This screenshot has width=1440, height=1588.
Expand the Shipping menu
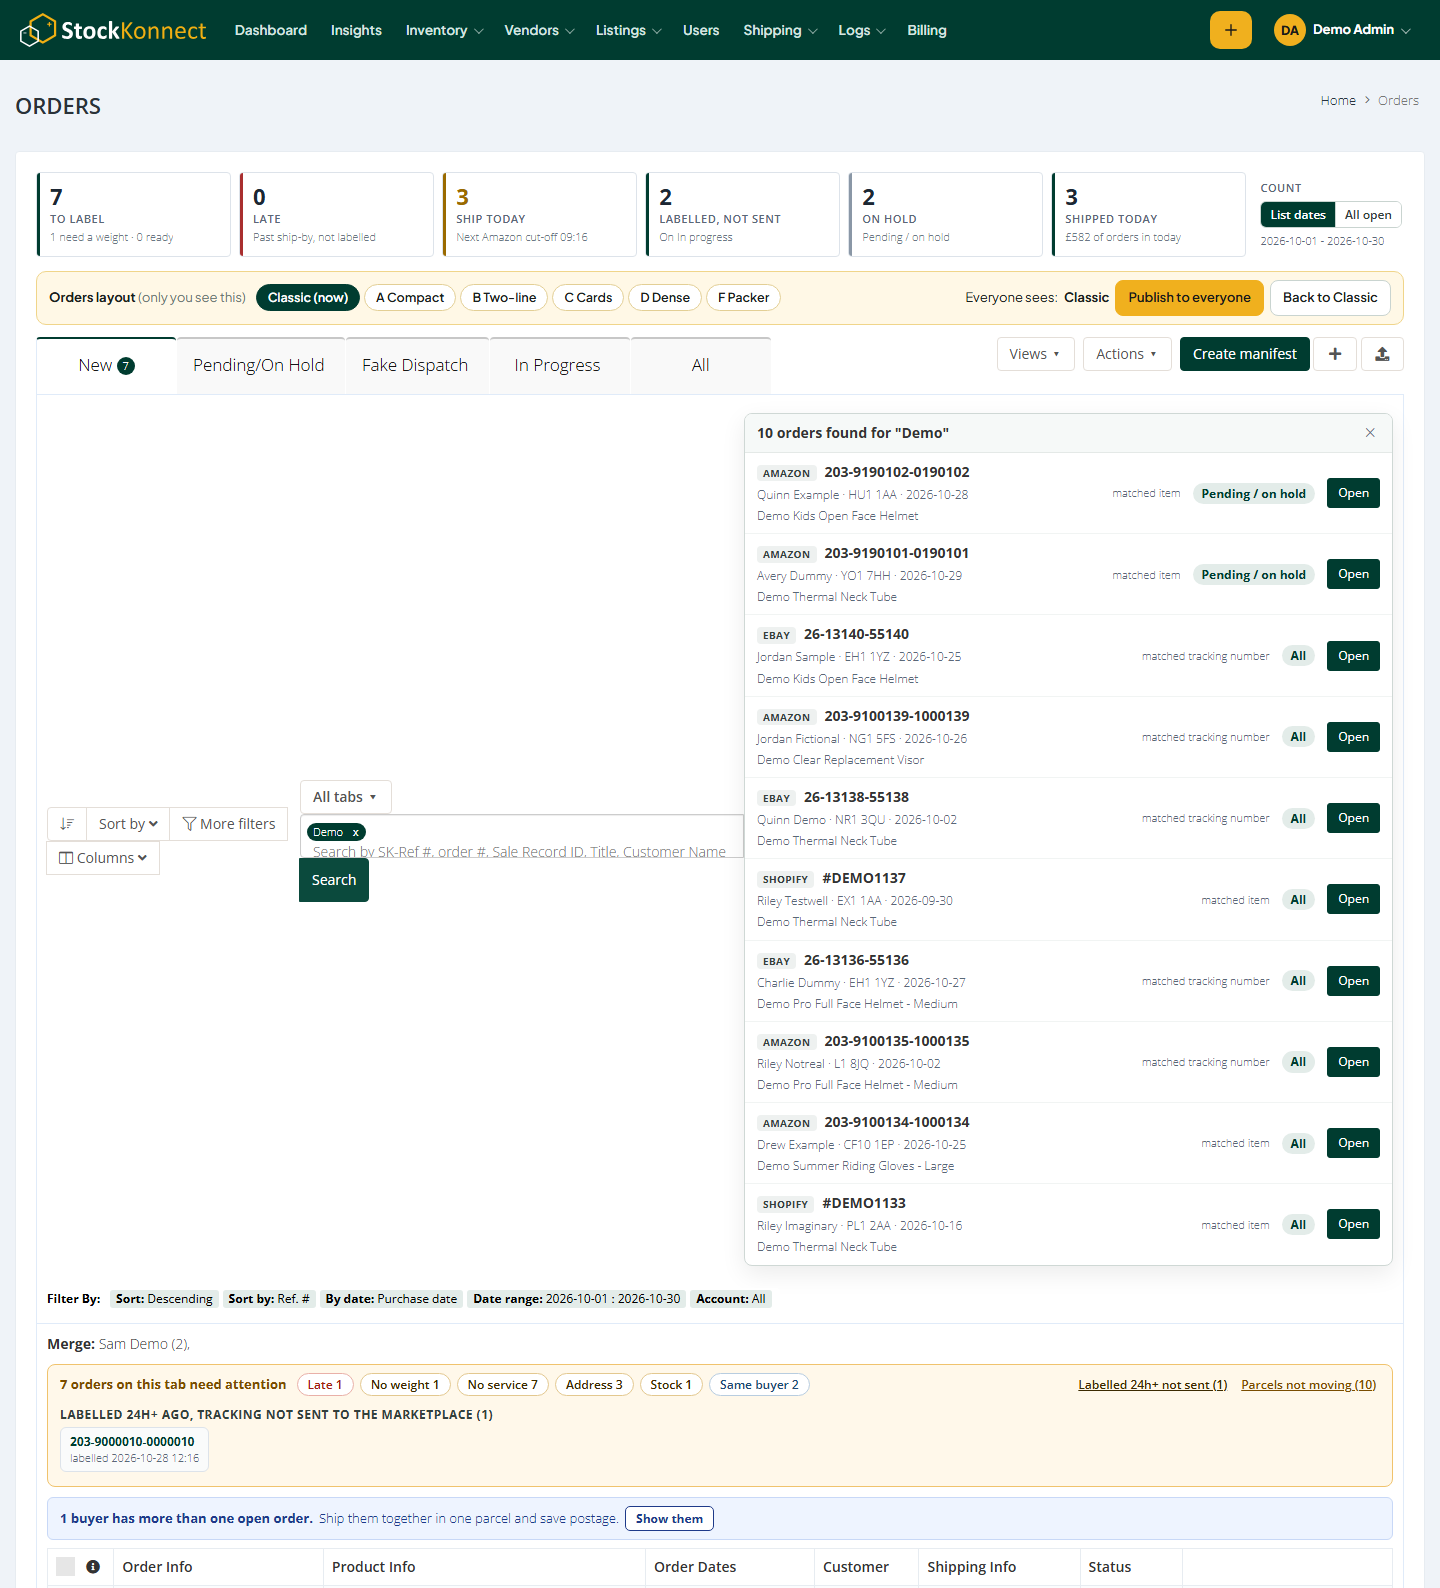tap(780, 30)
